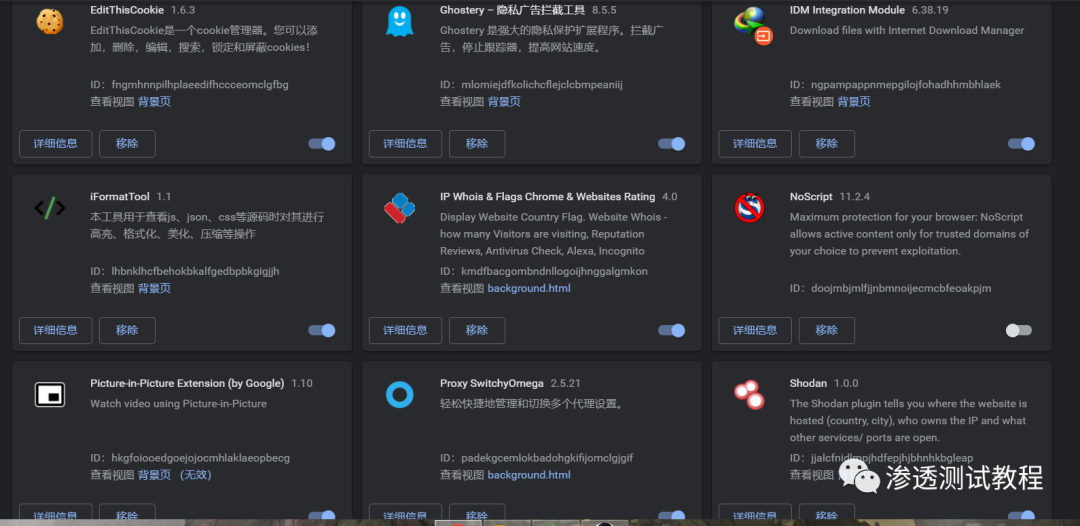Open details for EditThisCookie
The image size is (1080, 526).
[x=56, y=144]
